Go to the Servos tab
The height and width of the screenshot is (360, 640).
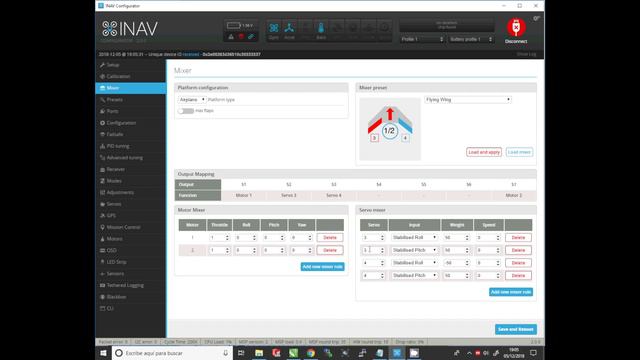pyautogui.click(x=131, y=204)
